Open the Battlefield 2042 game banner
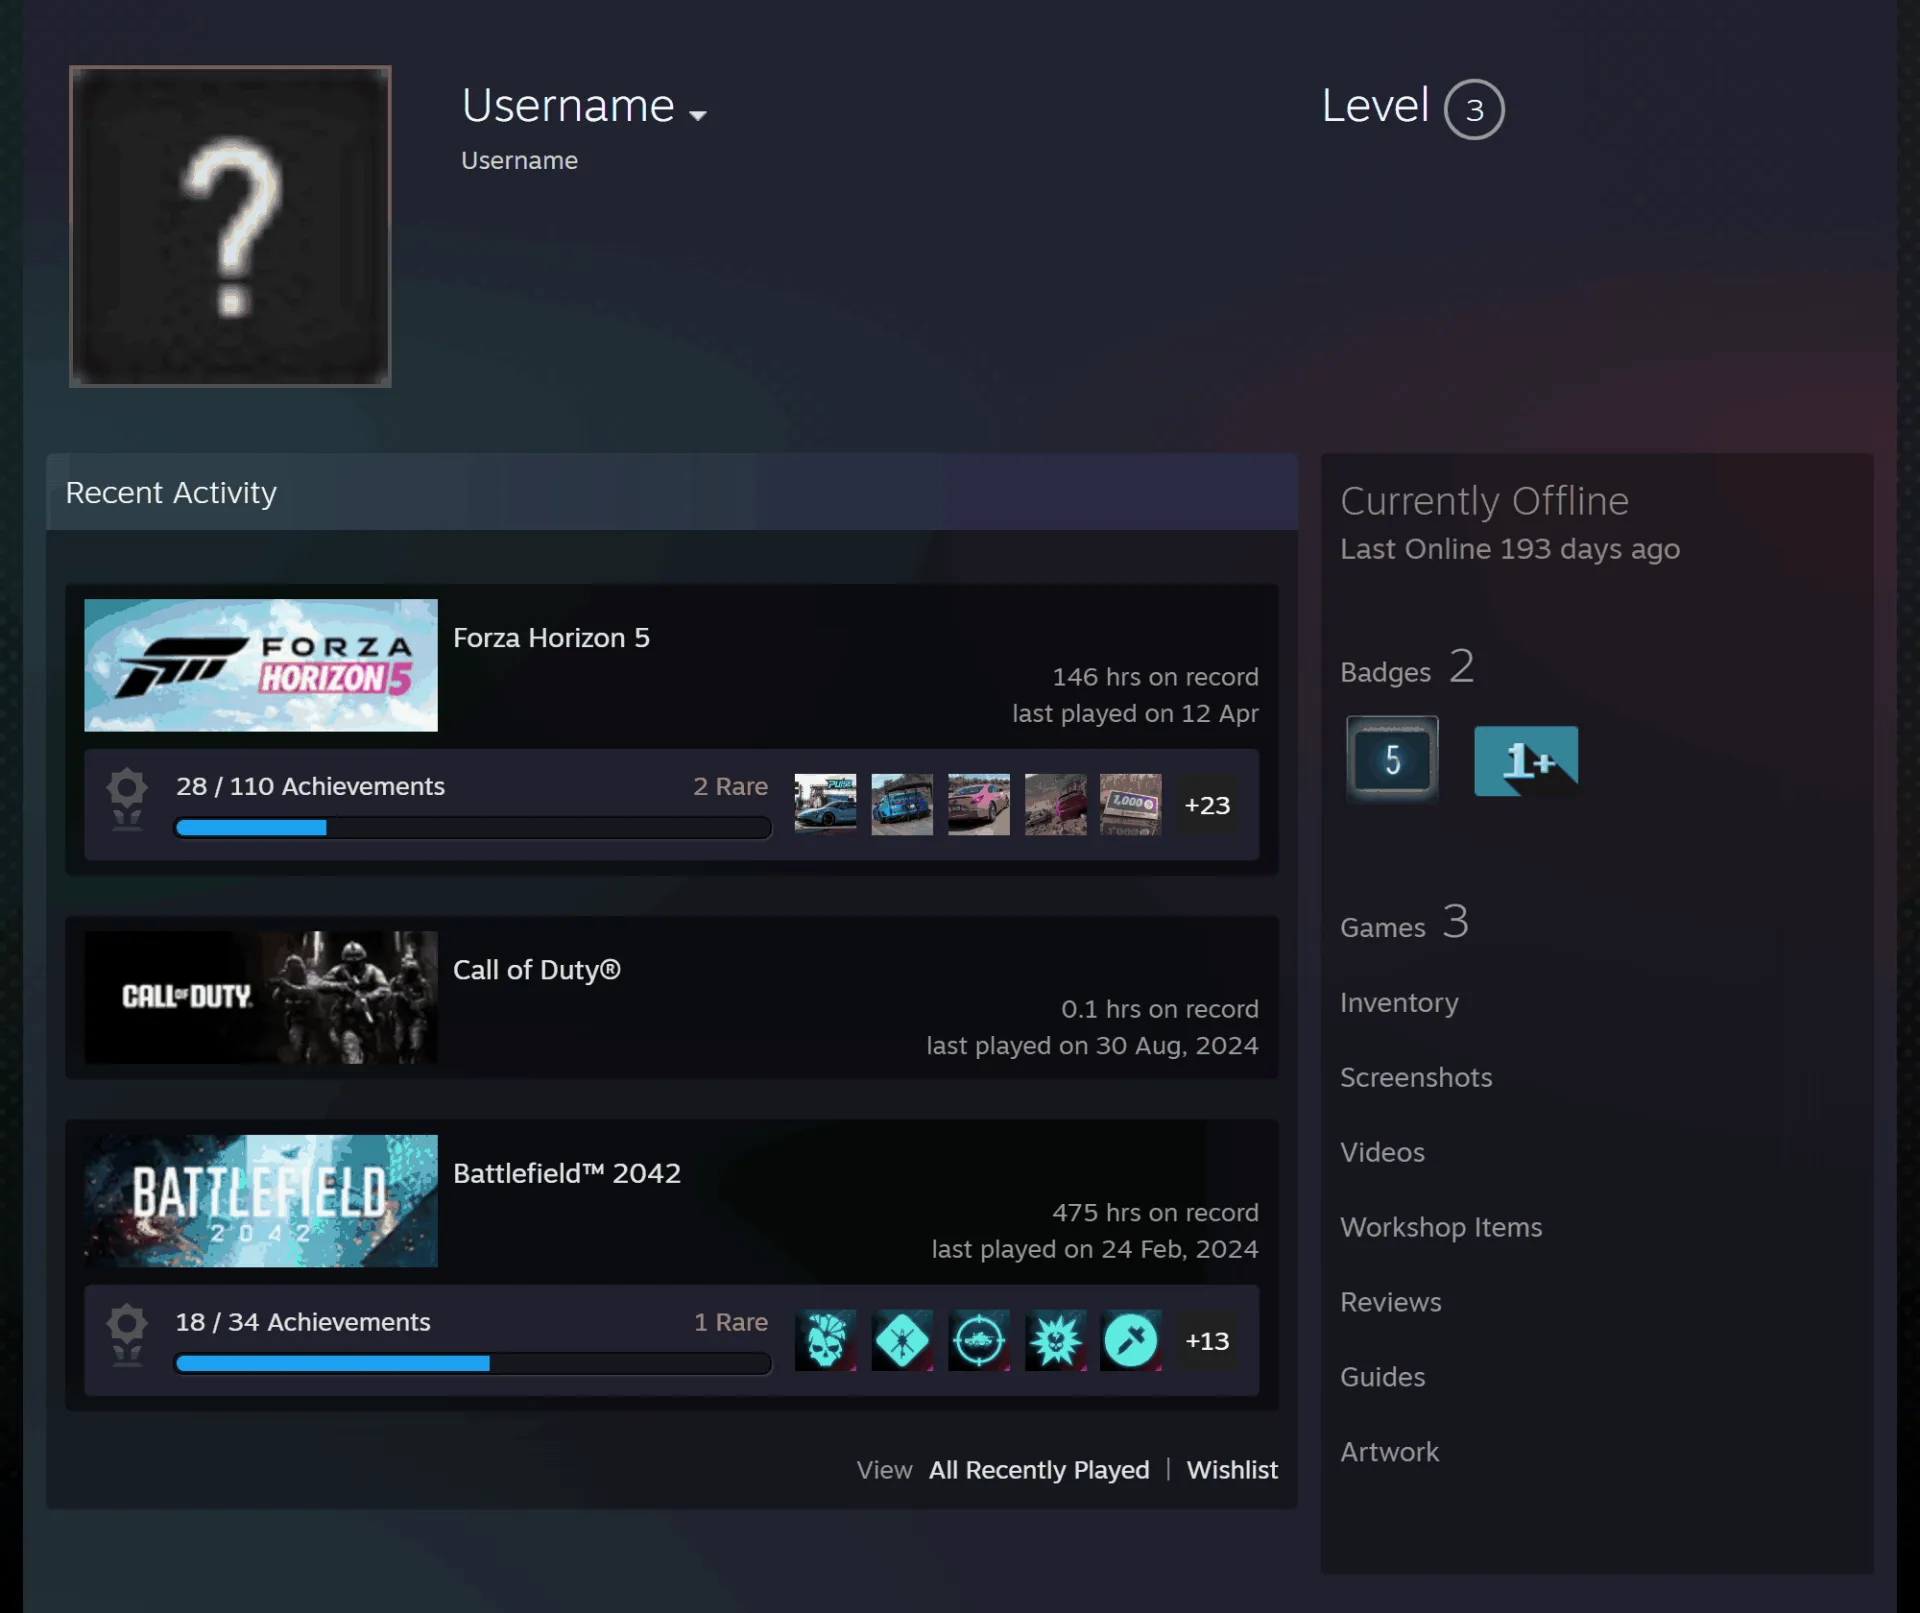Image resolution: width=1920 pixels, height=1613 pixels. 261,1201
